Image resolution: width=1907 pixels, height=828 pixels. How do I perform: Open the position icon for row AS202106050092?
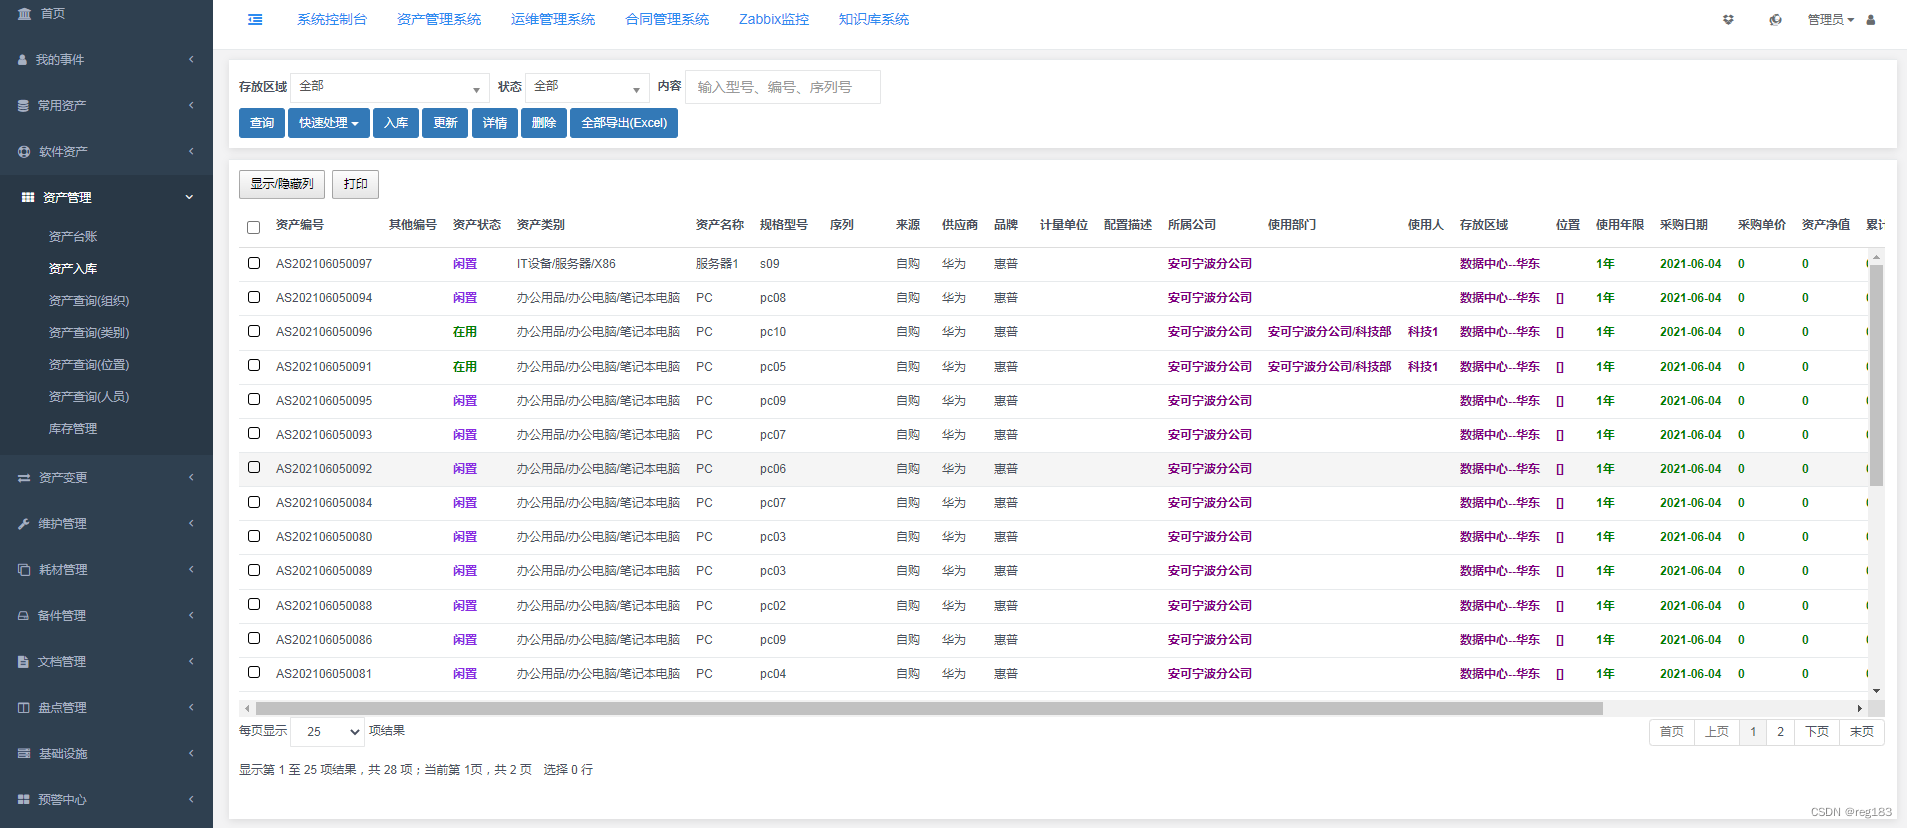[1560, 470]
